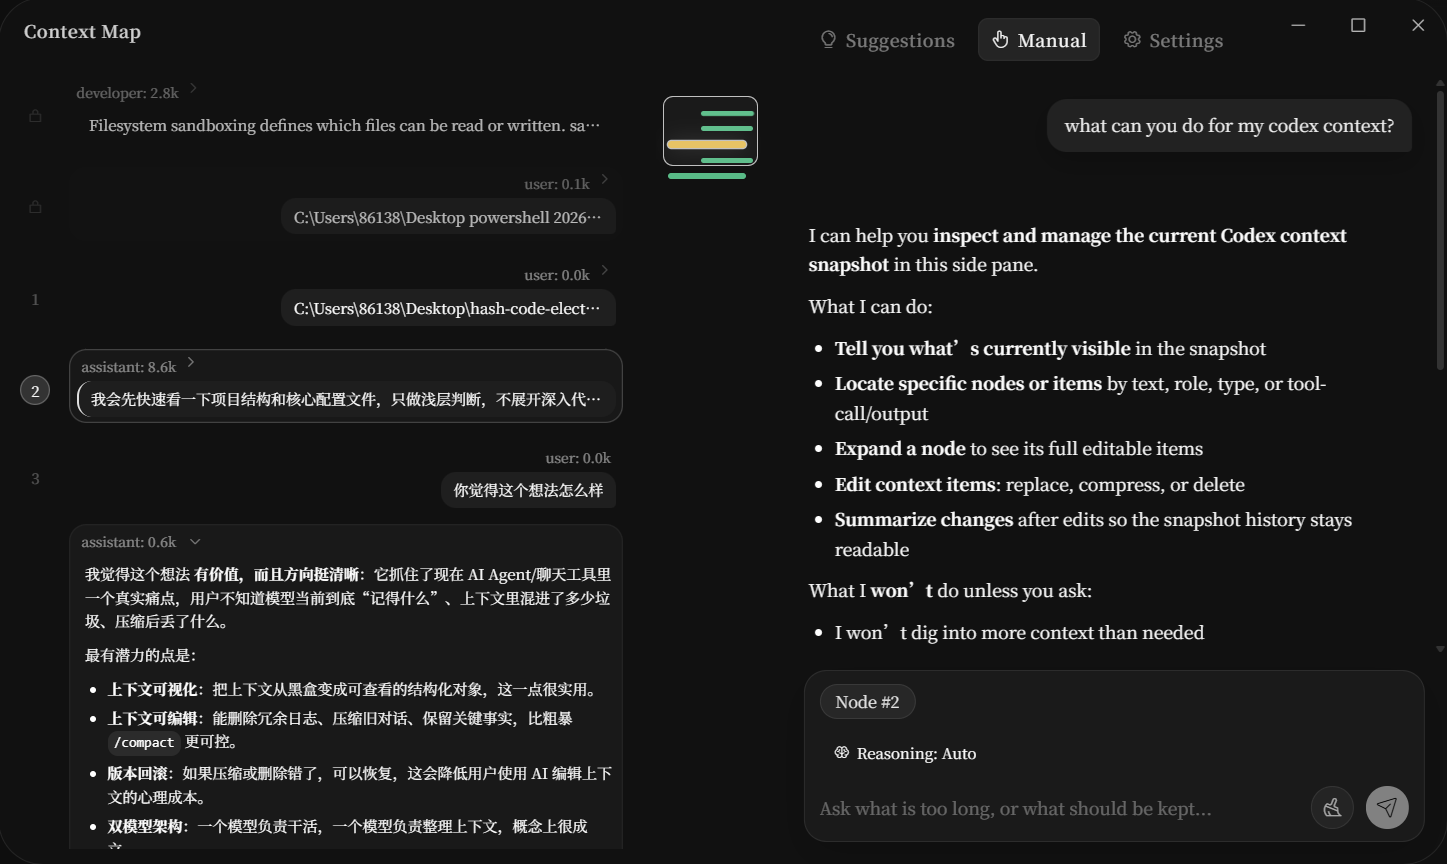Select the circled node number 2

click(x=35, y=391)
